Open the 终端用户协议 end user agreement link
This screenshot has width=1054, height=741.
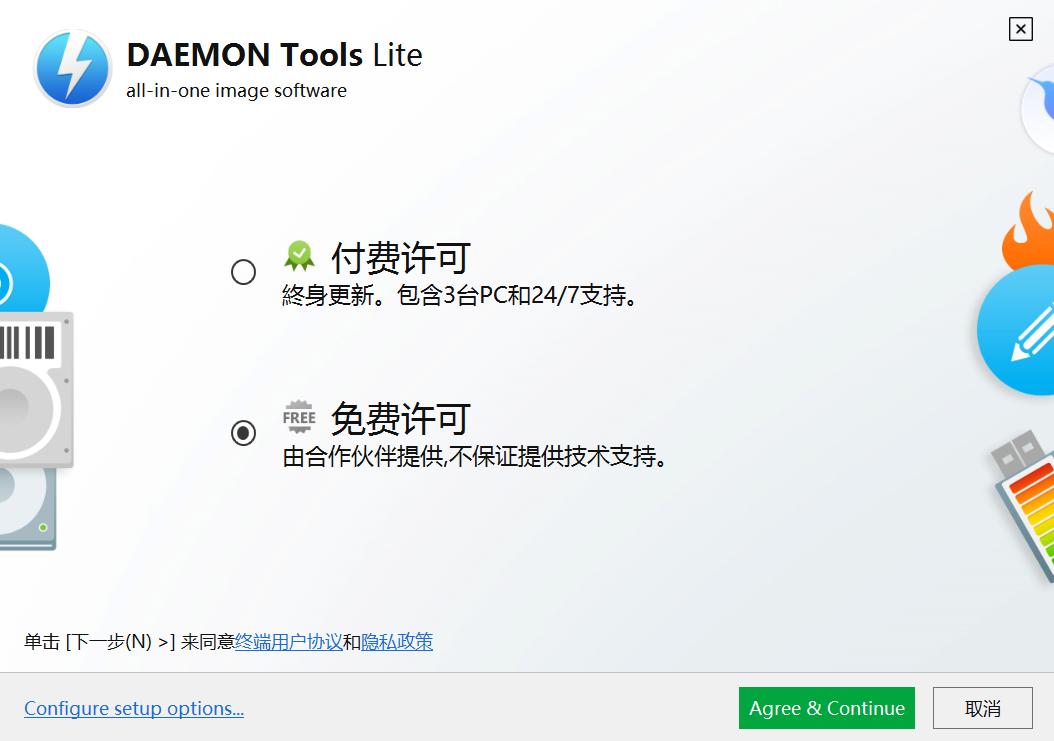[289, 642]
